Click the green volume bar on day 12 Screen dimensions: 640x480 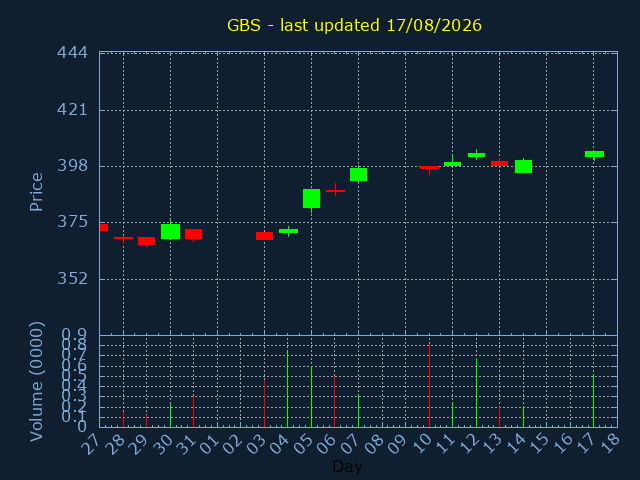coord(476,393)
